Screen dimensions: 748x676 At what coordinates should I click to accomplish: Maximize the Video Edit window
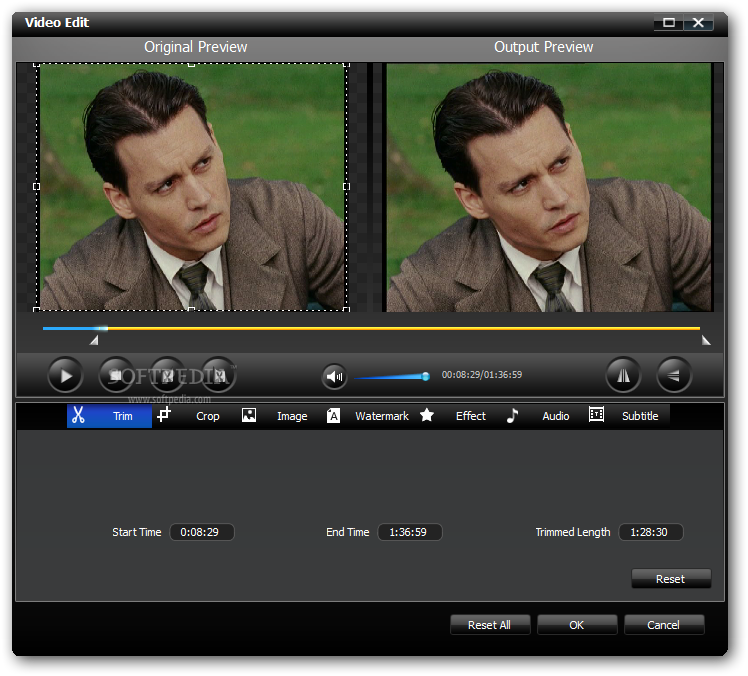click(x=669, y=22)
